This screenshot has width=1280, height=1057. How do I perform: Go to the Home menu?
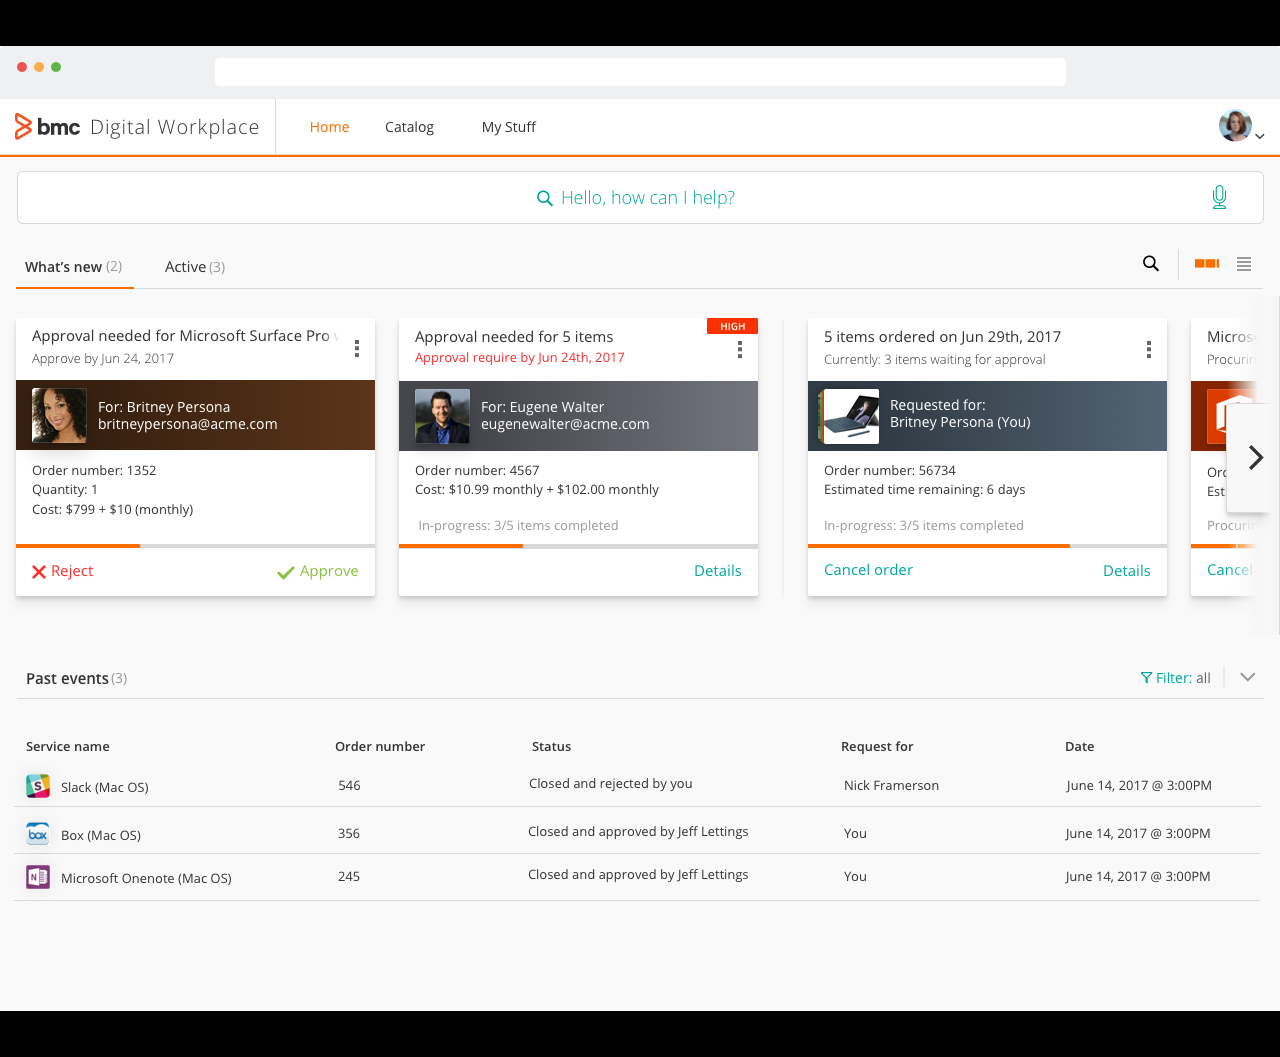click(x=329, y=127)
